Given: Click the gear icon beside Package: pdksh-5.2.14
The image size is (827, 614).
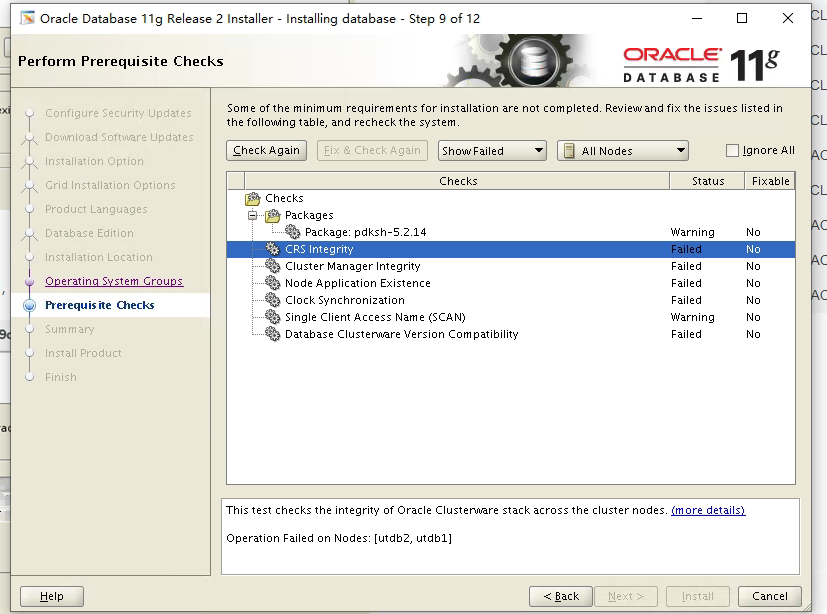Looking at the screenshot, I should click(x=293, y=232).
